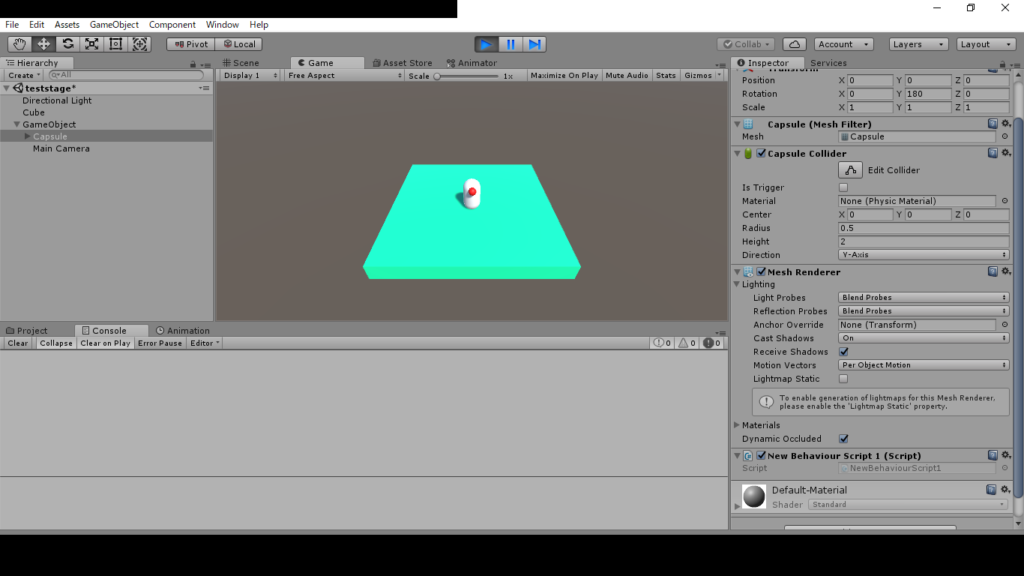The image size is (1024, 576).
Task: Toggle the Lightmap Static checkbox
Action: (x=843, y=379)
